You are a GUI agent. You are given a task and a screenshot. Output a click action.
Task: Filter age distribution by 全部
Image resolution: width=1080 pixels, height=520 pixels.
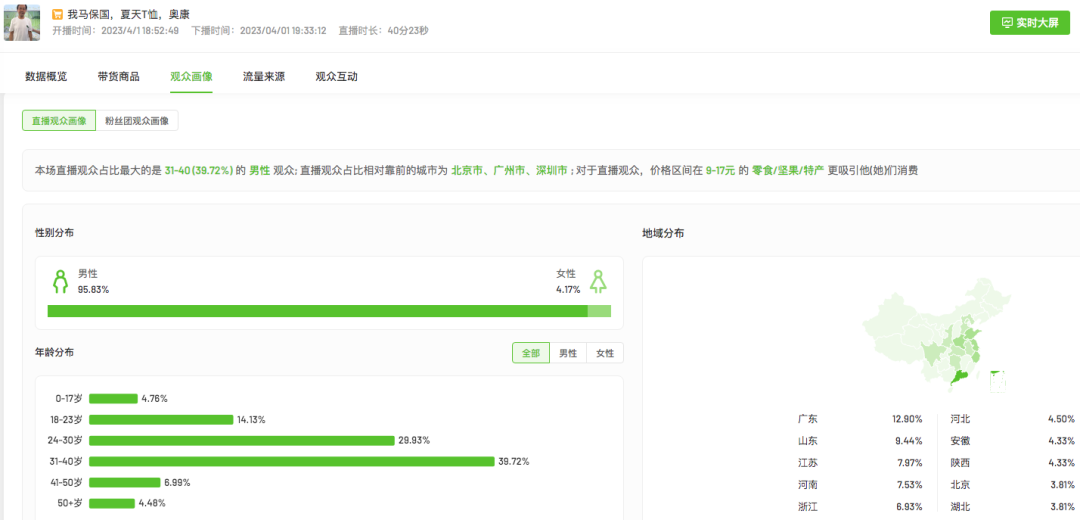pyautogui.click(x=530, y=353)
